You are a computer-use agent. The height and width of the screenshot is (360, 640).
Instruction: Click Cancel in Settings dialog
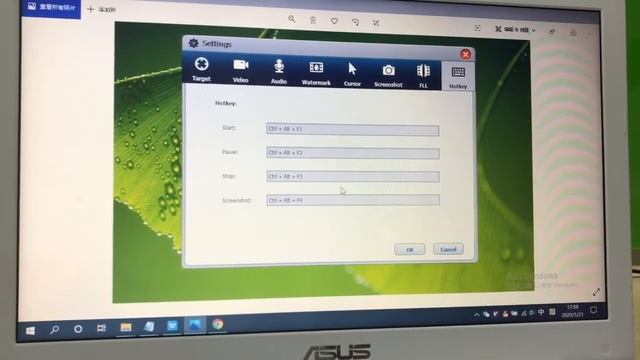point(448,249)
